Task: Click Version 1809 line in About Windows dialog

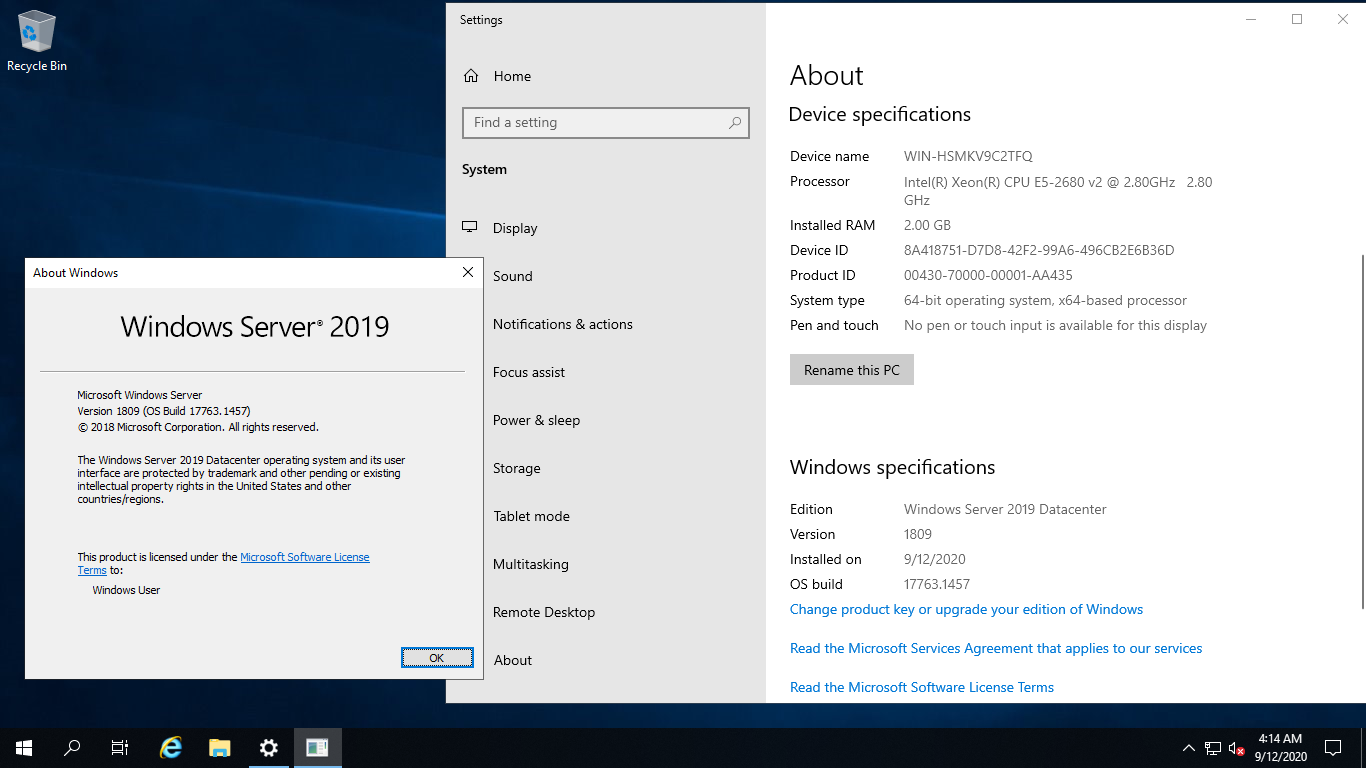Action: pos(164,411)
